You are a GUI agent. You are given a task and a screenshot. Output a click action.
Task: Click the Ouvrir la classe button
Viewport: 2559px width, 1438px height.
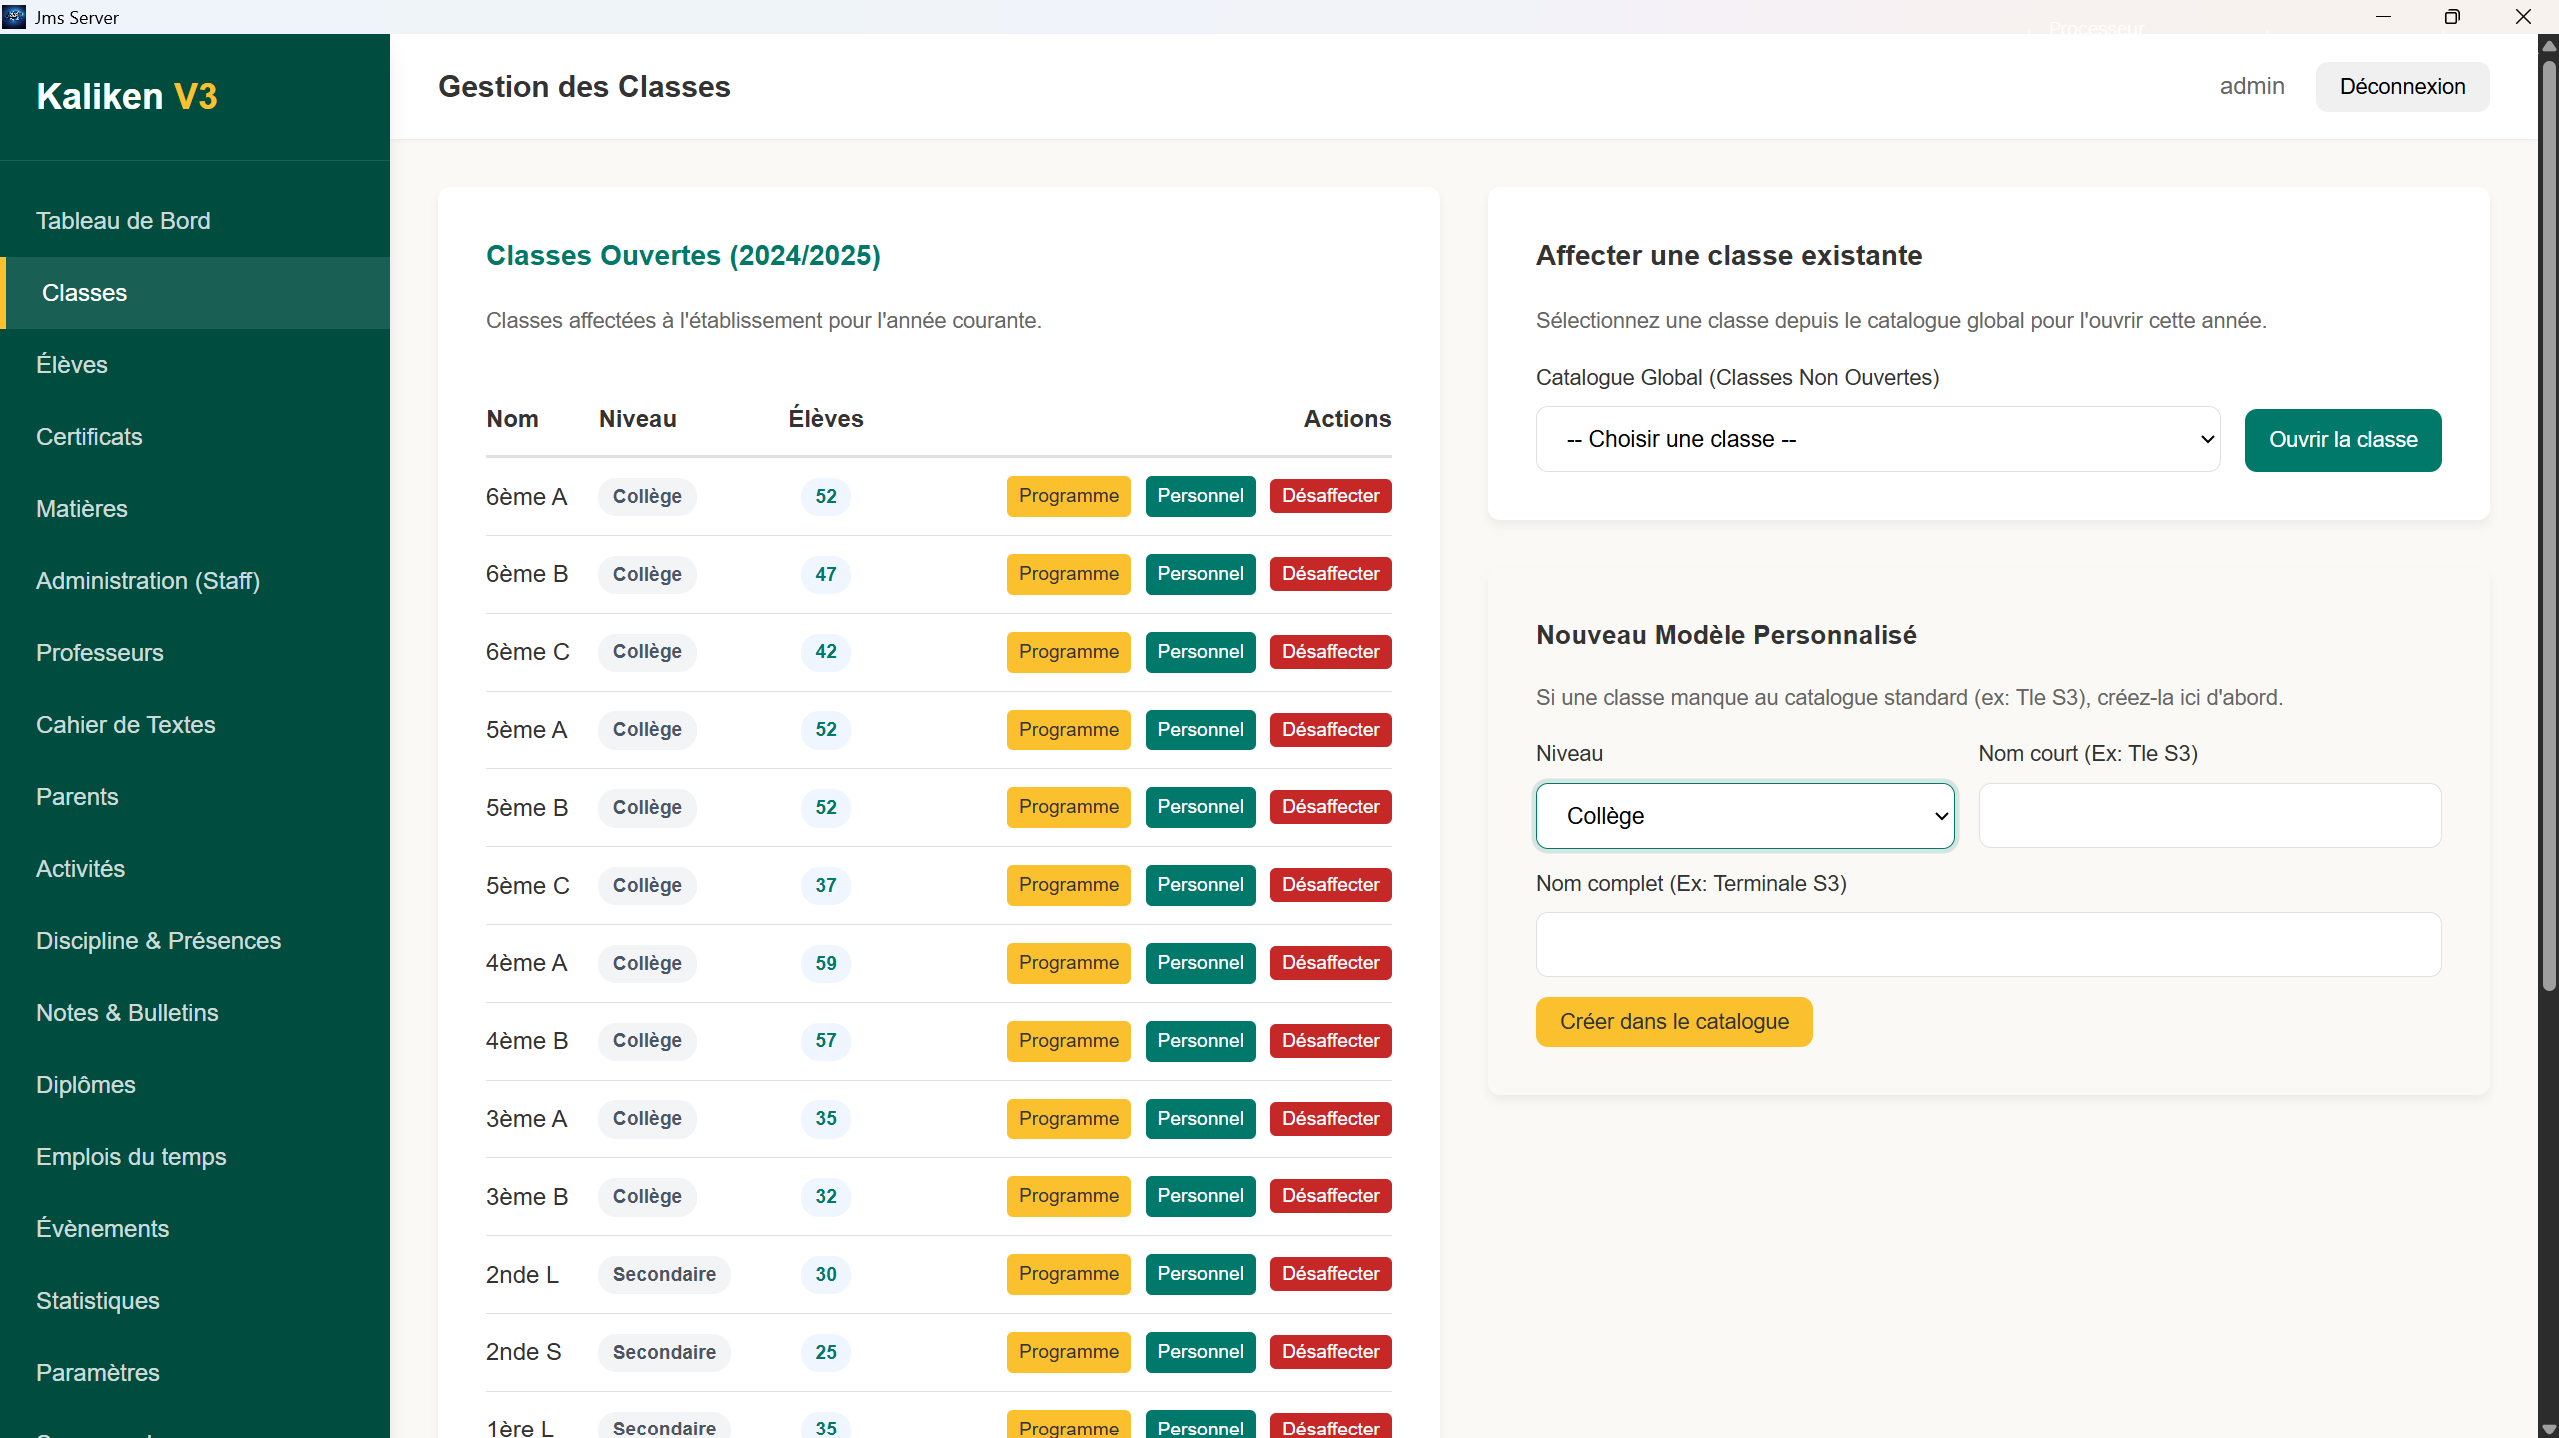click(2342, 439)
